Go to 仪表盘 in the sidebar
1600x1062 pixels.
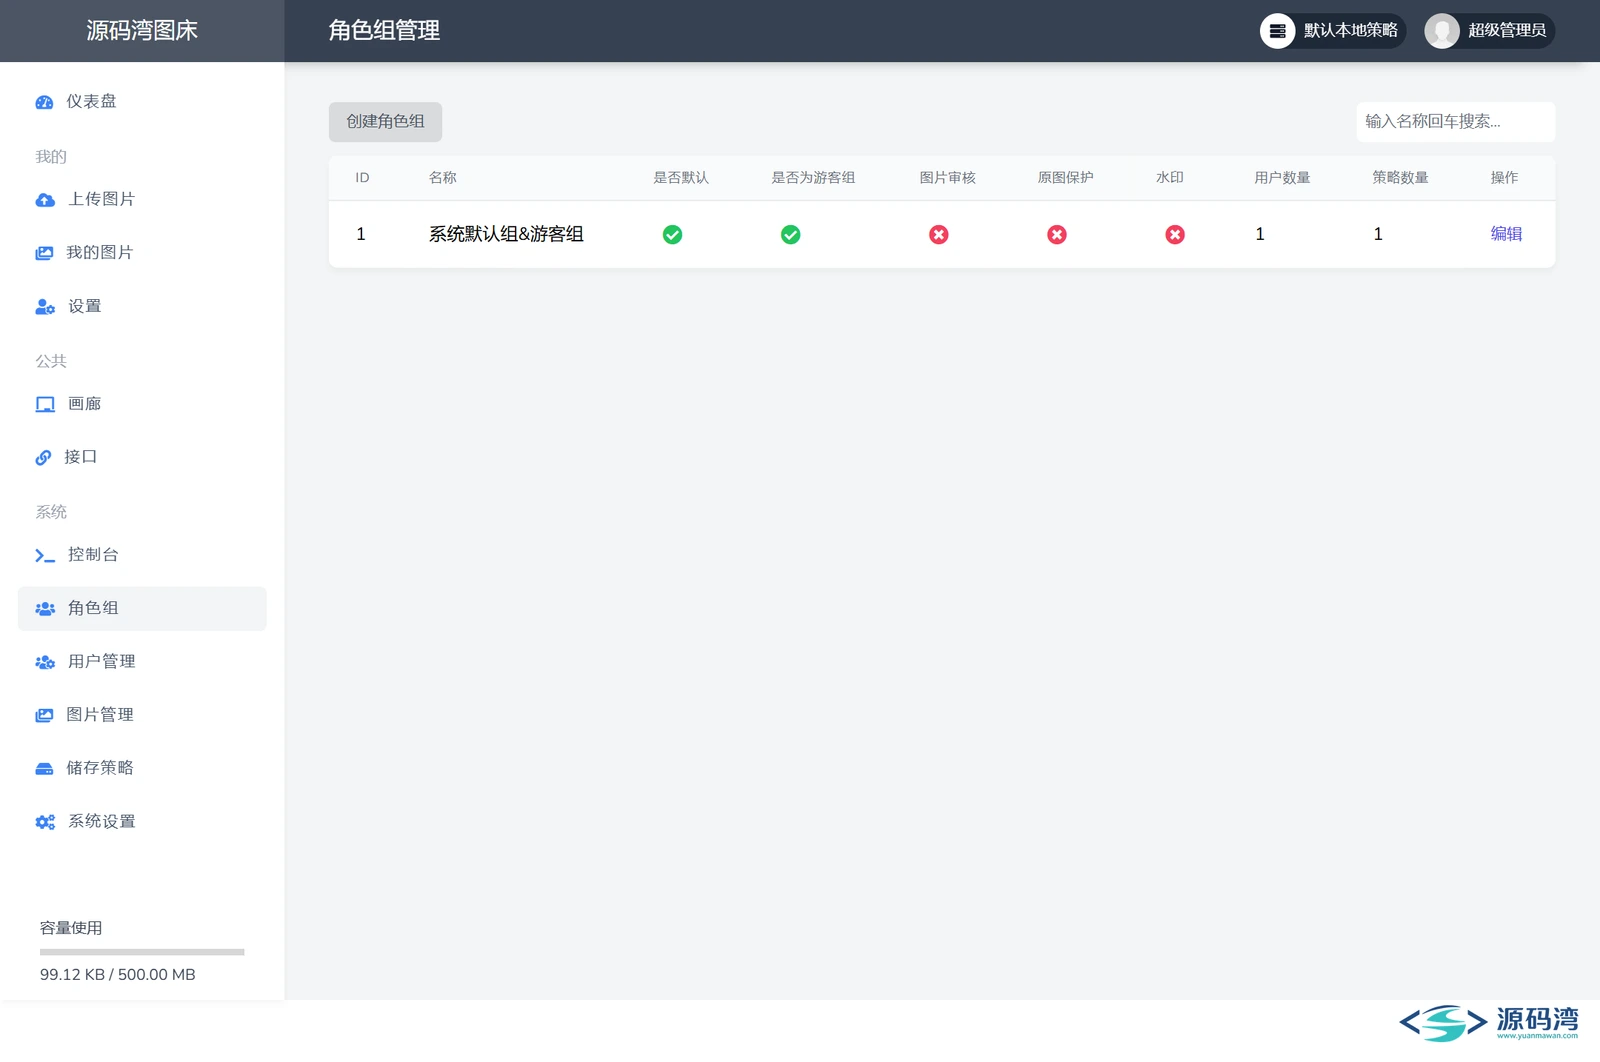point(142,102)
